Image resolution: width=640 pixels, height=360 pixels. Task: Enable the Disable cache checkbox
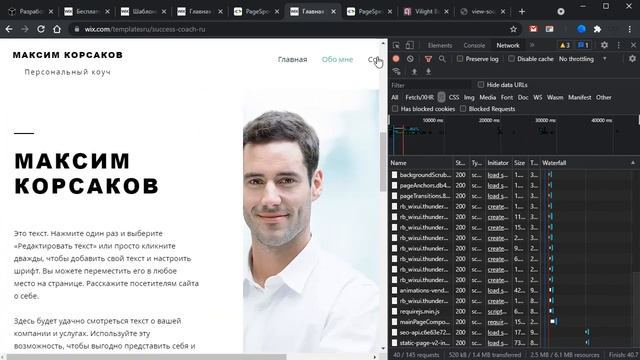click(511, 59)
